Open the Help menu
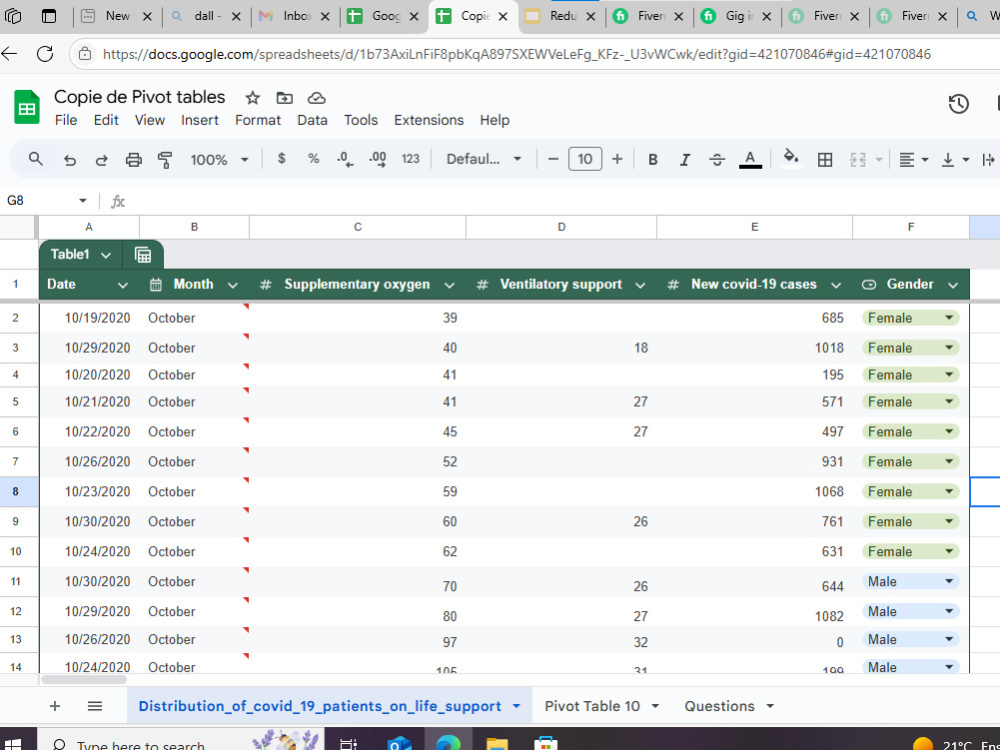The width and height of the screenshot is (1000, 750). [x=494, y=120]
